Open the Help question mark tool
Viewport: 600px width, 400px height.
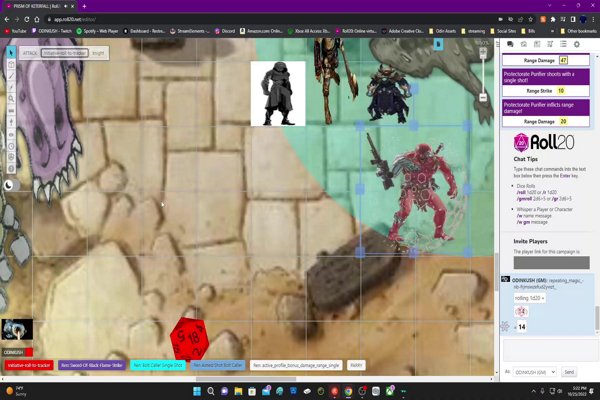(11, 168)
